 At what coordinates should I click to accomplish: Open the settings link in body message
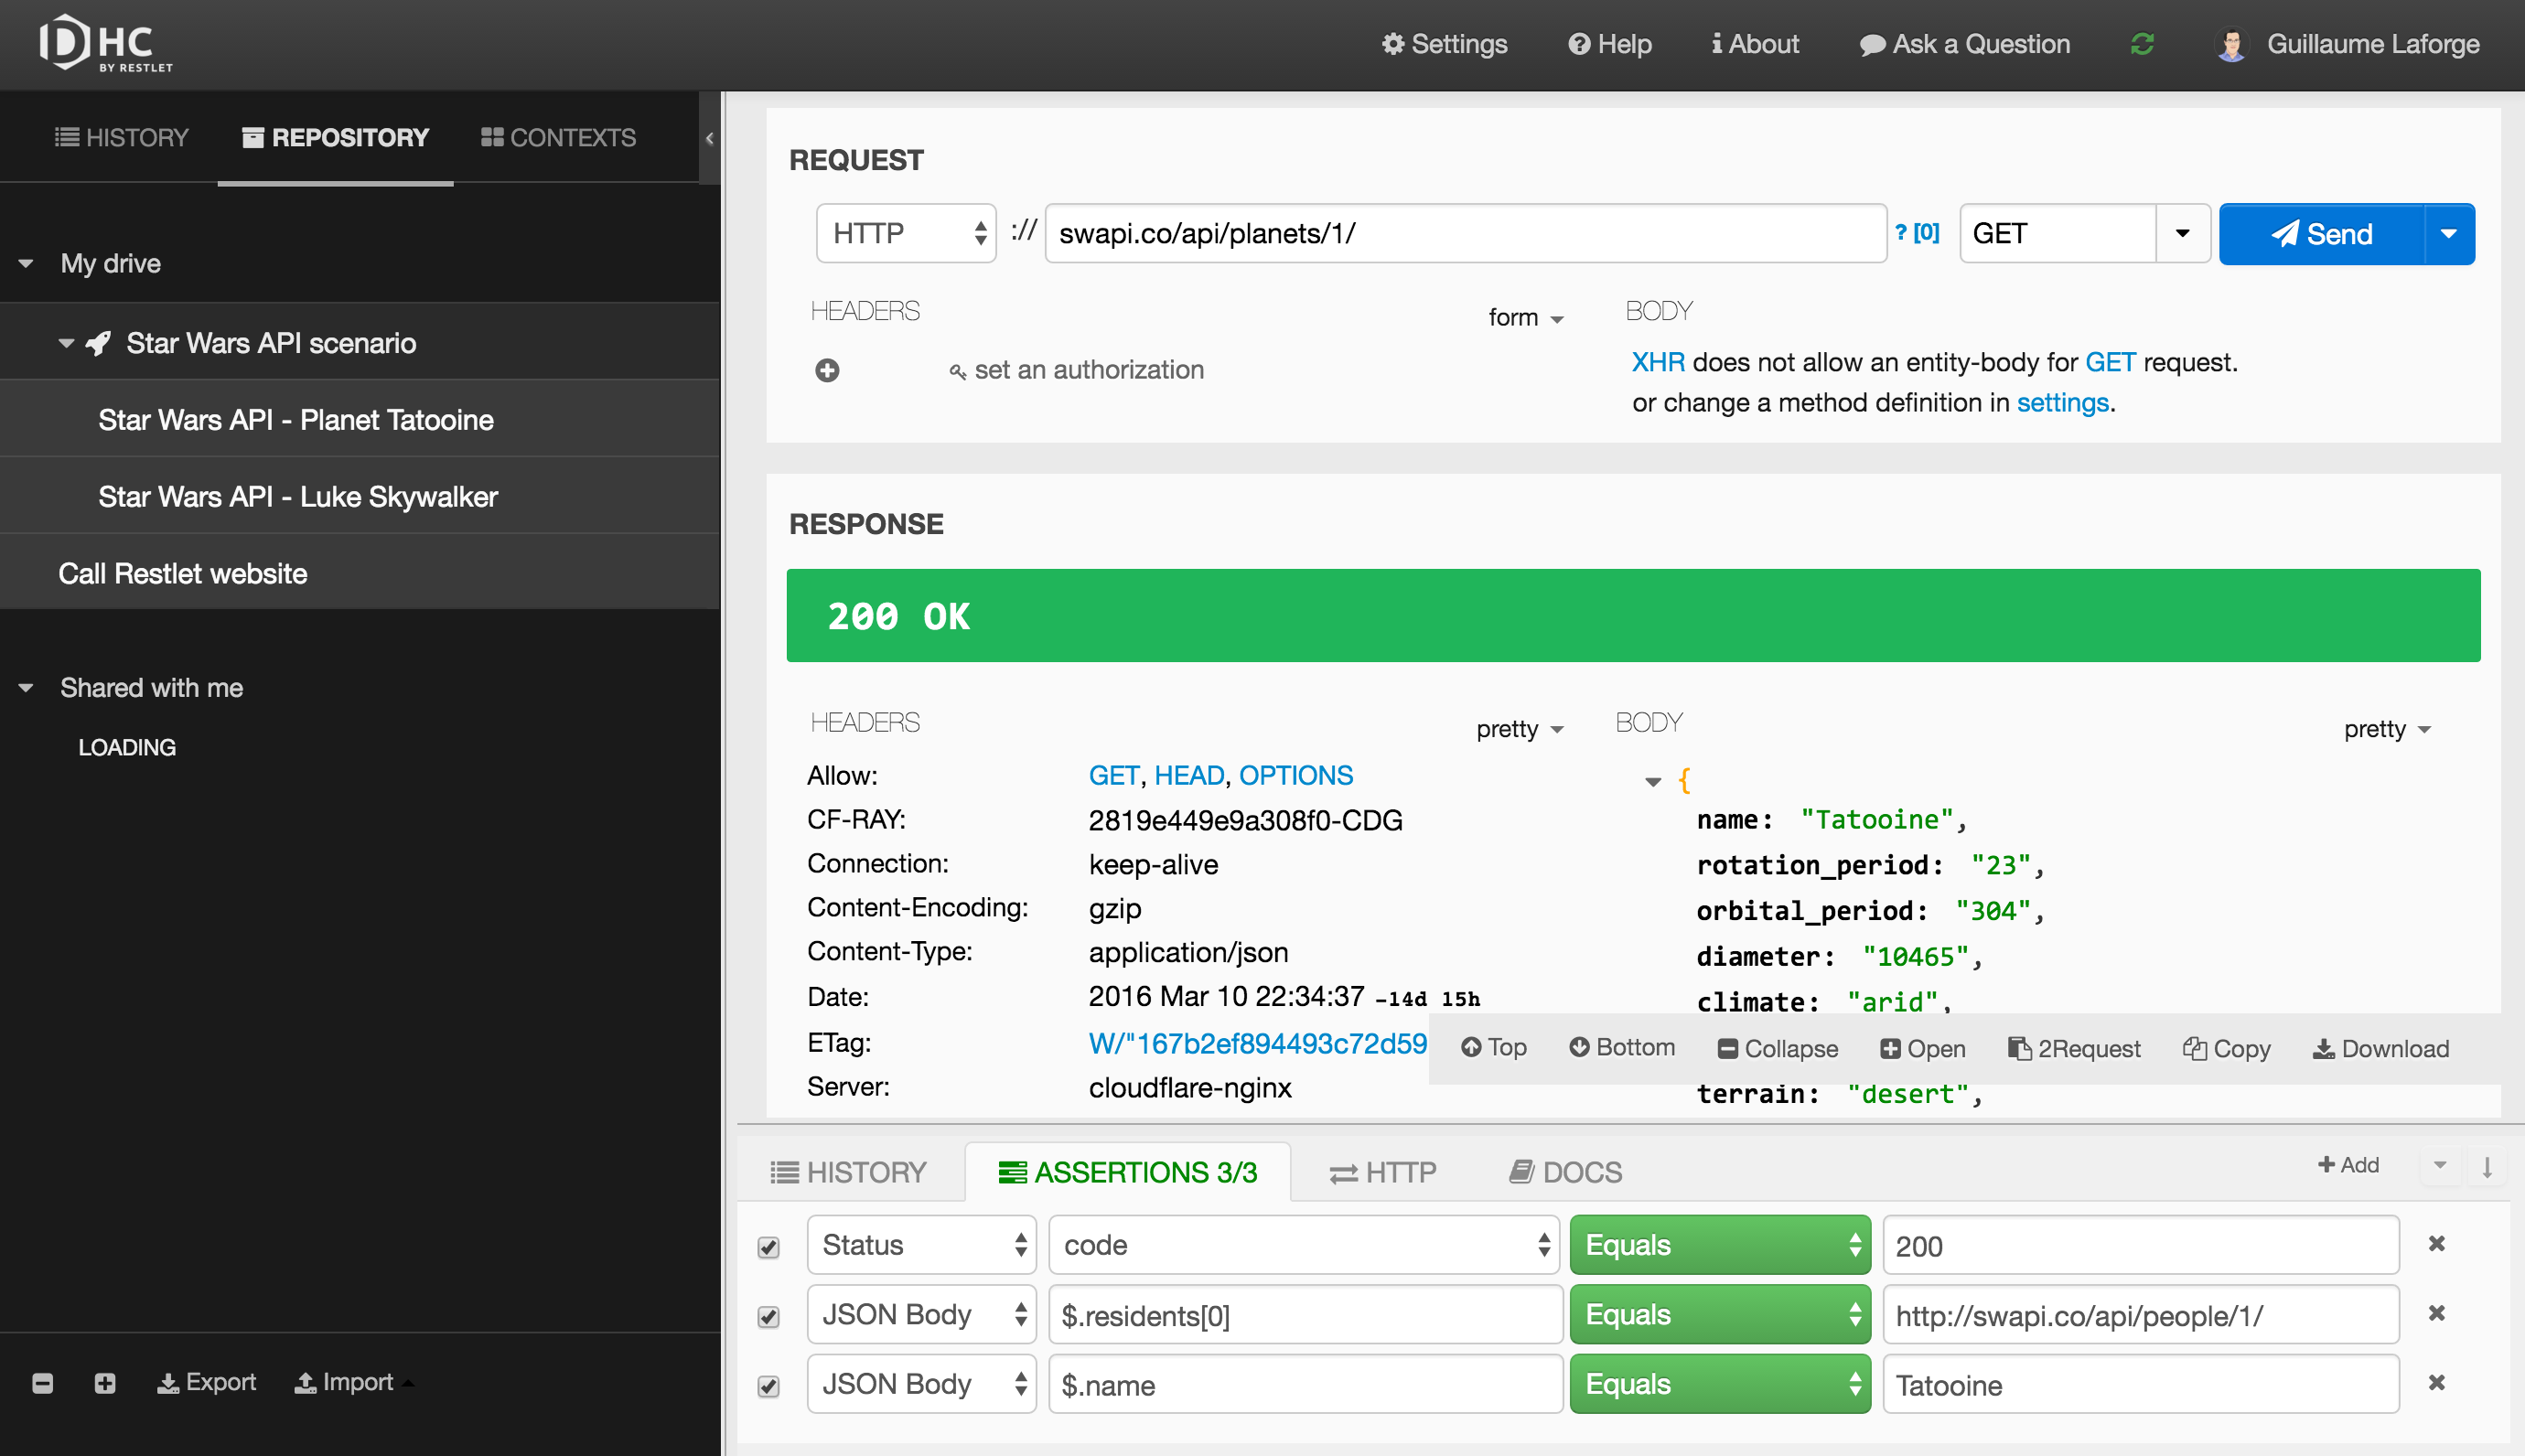(x=2062, y=402)
